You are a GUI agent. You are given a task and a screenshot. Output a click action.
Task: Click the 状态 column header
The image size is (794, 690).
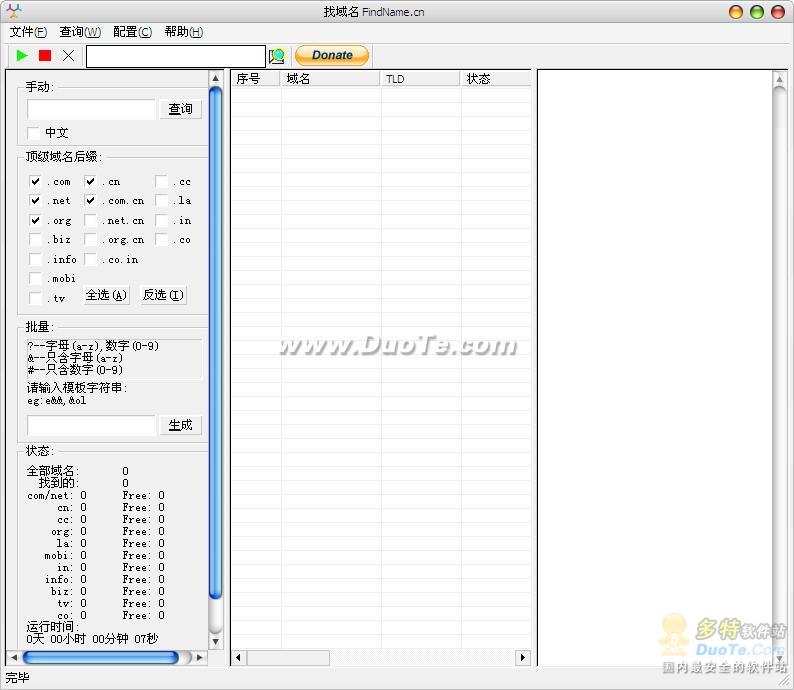click(x=496, y=79)
